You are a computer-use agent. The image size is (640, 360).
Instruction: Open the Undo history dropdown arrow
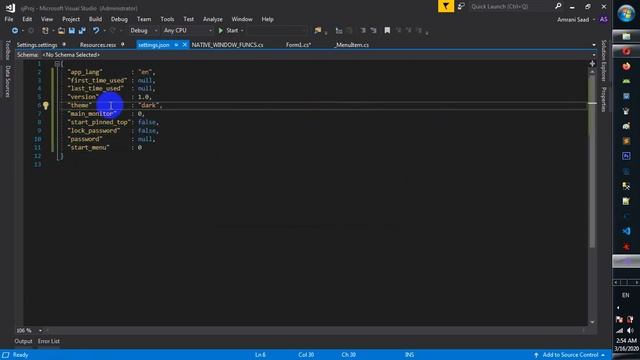click(x=104, y=31)
